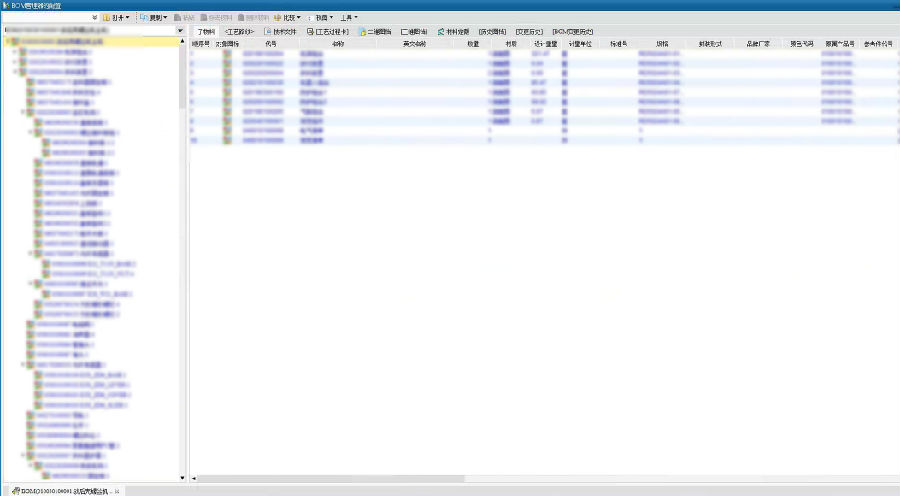Screen dimensions: 900x496
Task: Click the 材质 column header
Action: point(511,44)
